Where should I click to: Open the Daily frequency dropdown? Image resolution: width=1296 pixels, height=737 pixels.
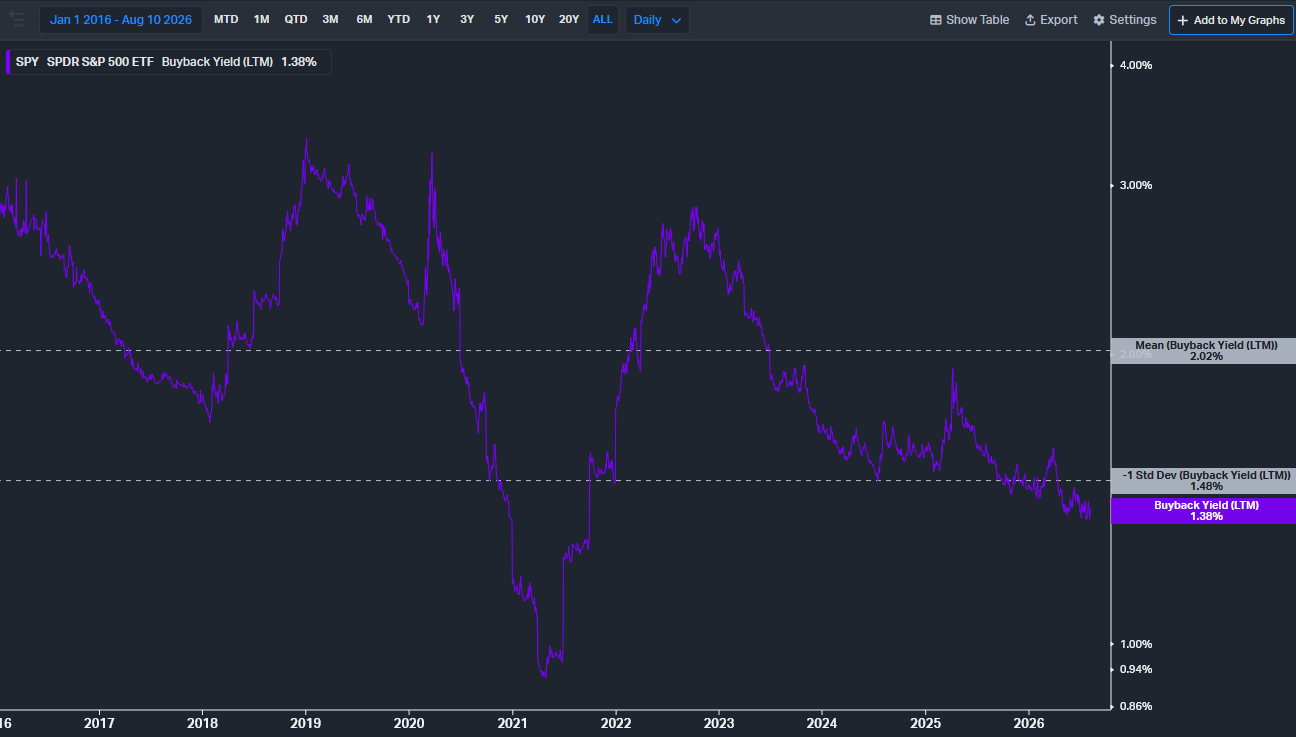click(x=657, y=20)
